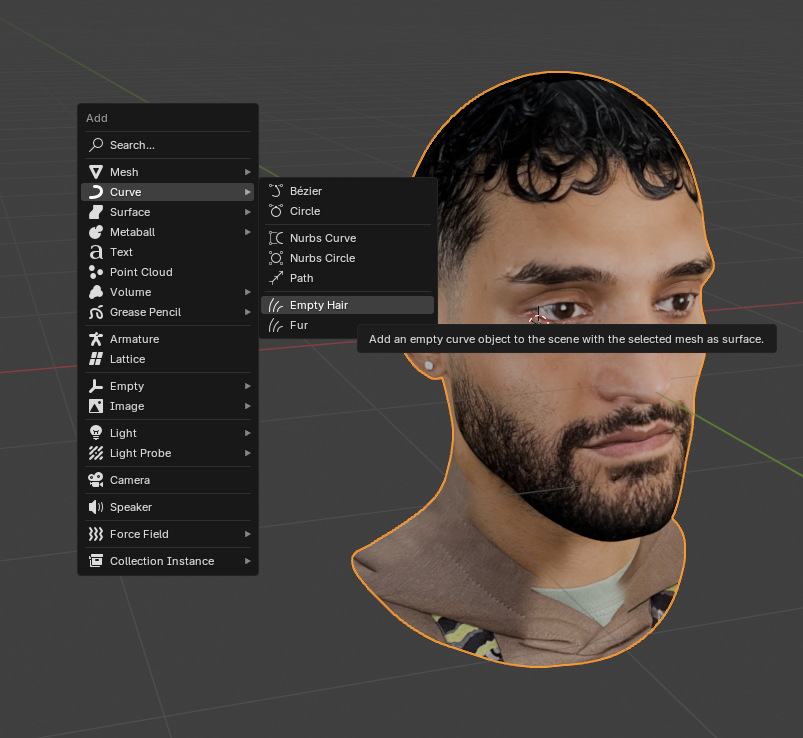The width and height of the screenshot is (803, 738).
Task: Click the Path icon
Action: (276, 278)
